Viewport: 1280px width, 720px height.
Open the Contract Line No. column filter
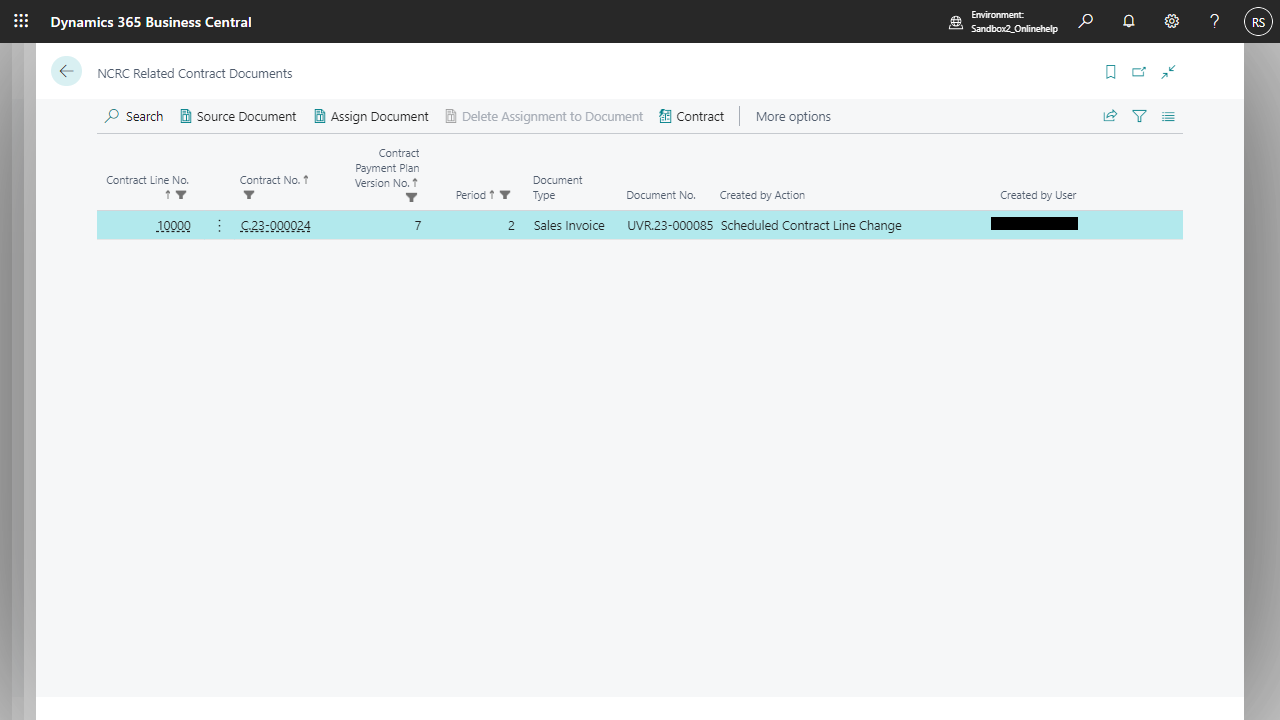point(181,195)
